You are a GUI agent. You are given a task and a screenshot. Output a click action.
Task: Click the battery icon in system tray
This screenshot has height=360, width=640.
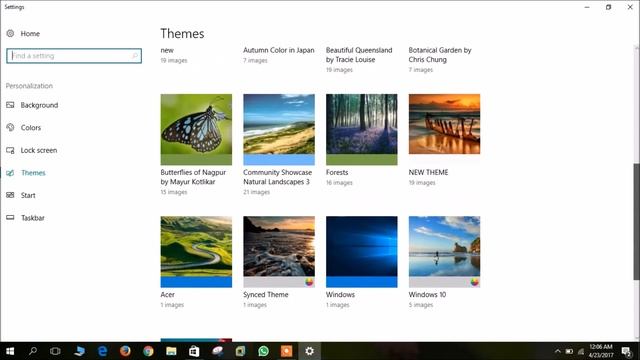569,351
